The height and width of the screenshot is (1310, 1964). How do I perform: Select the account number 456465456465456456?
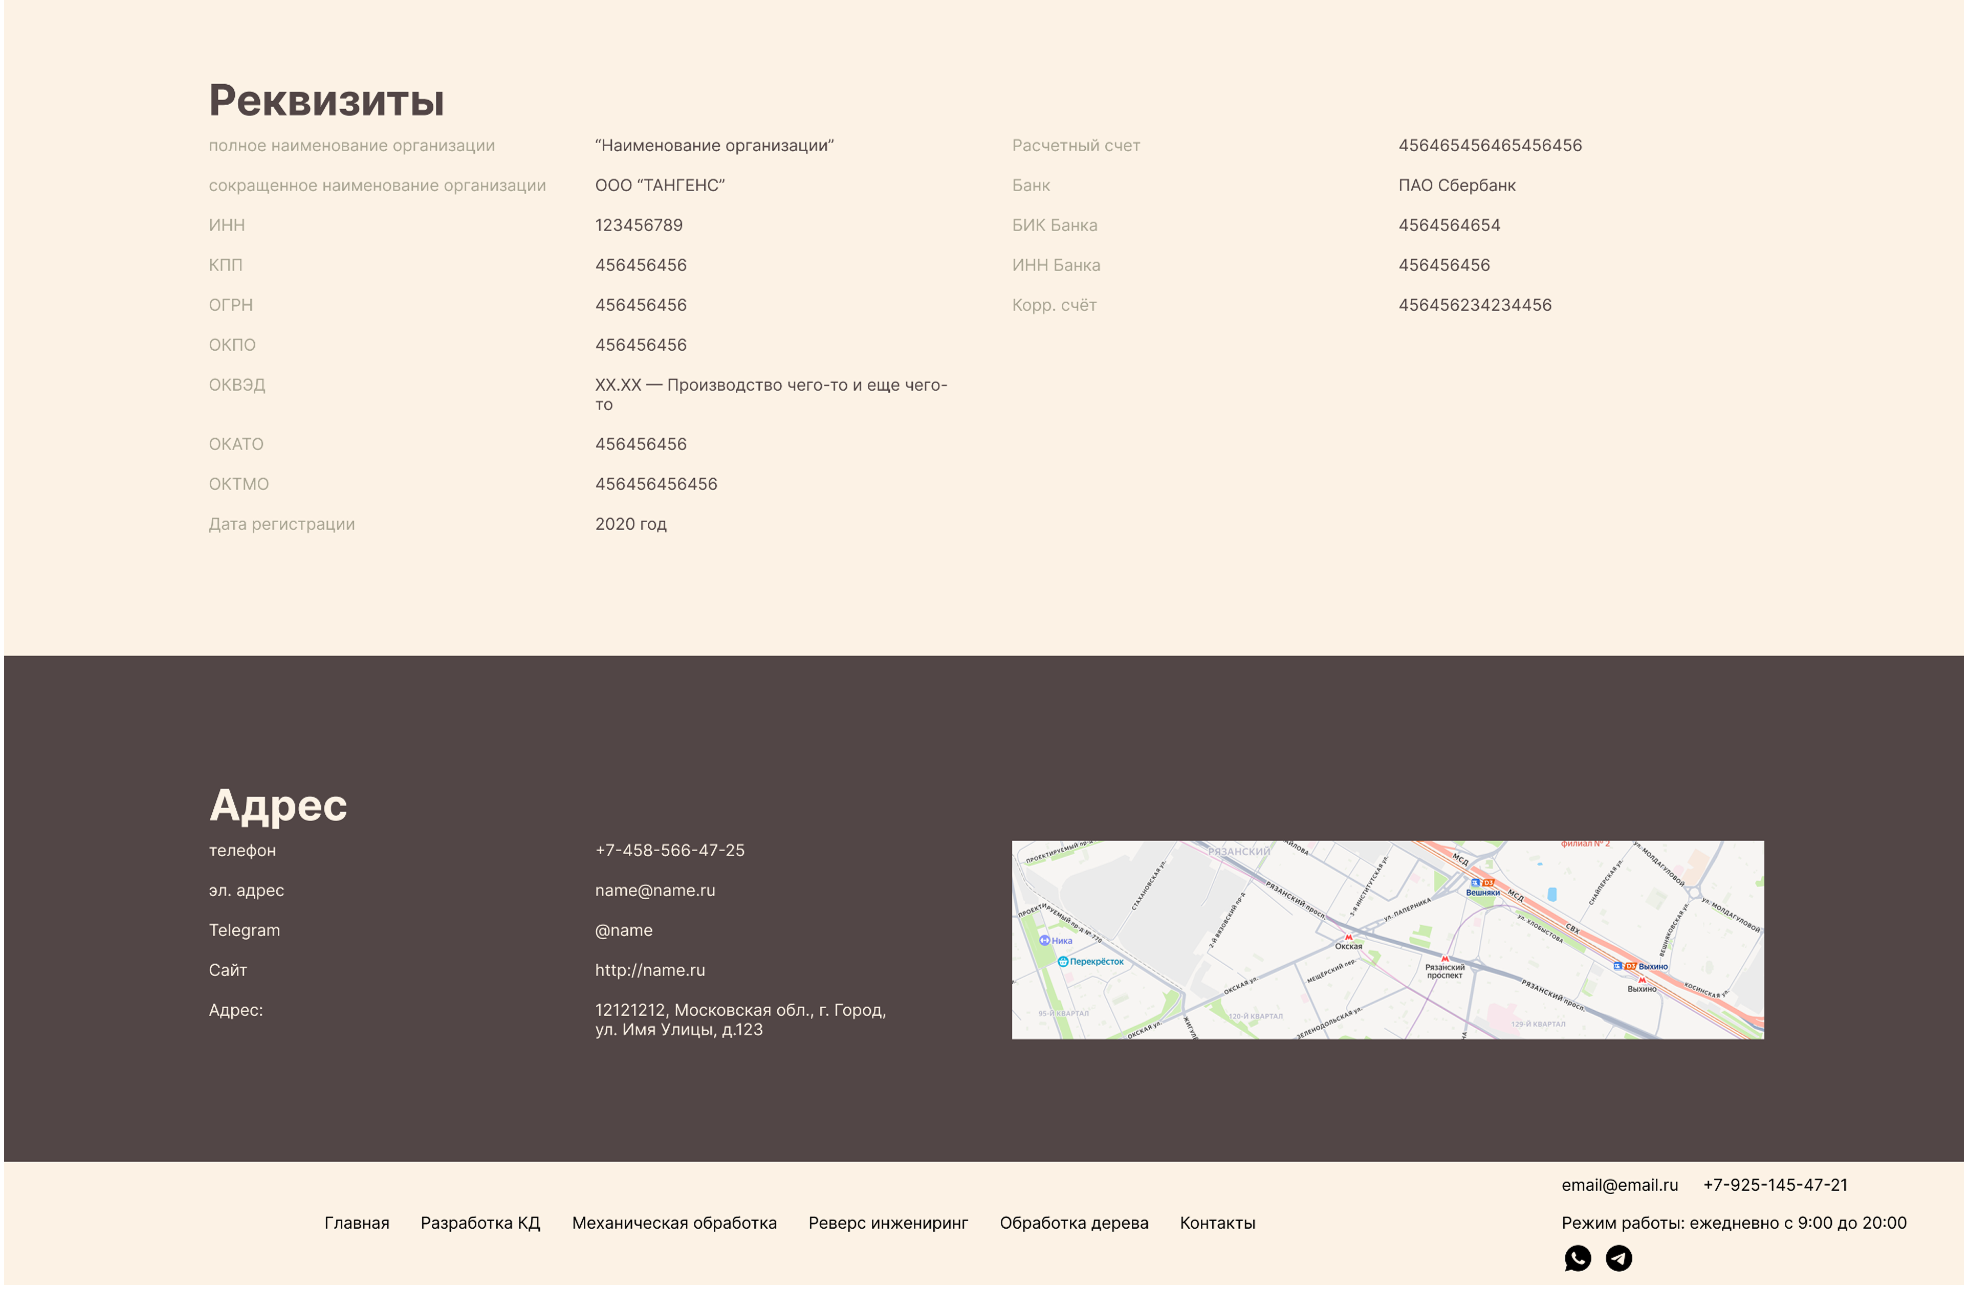(x=1490, y=145)
